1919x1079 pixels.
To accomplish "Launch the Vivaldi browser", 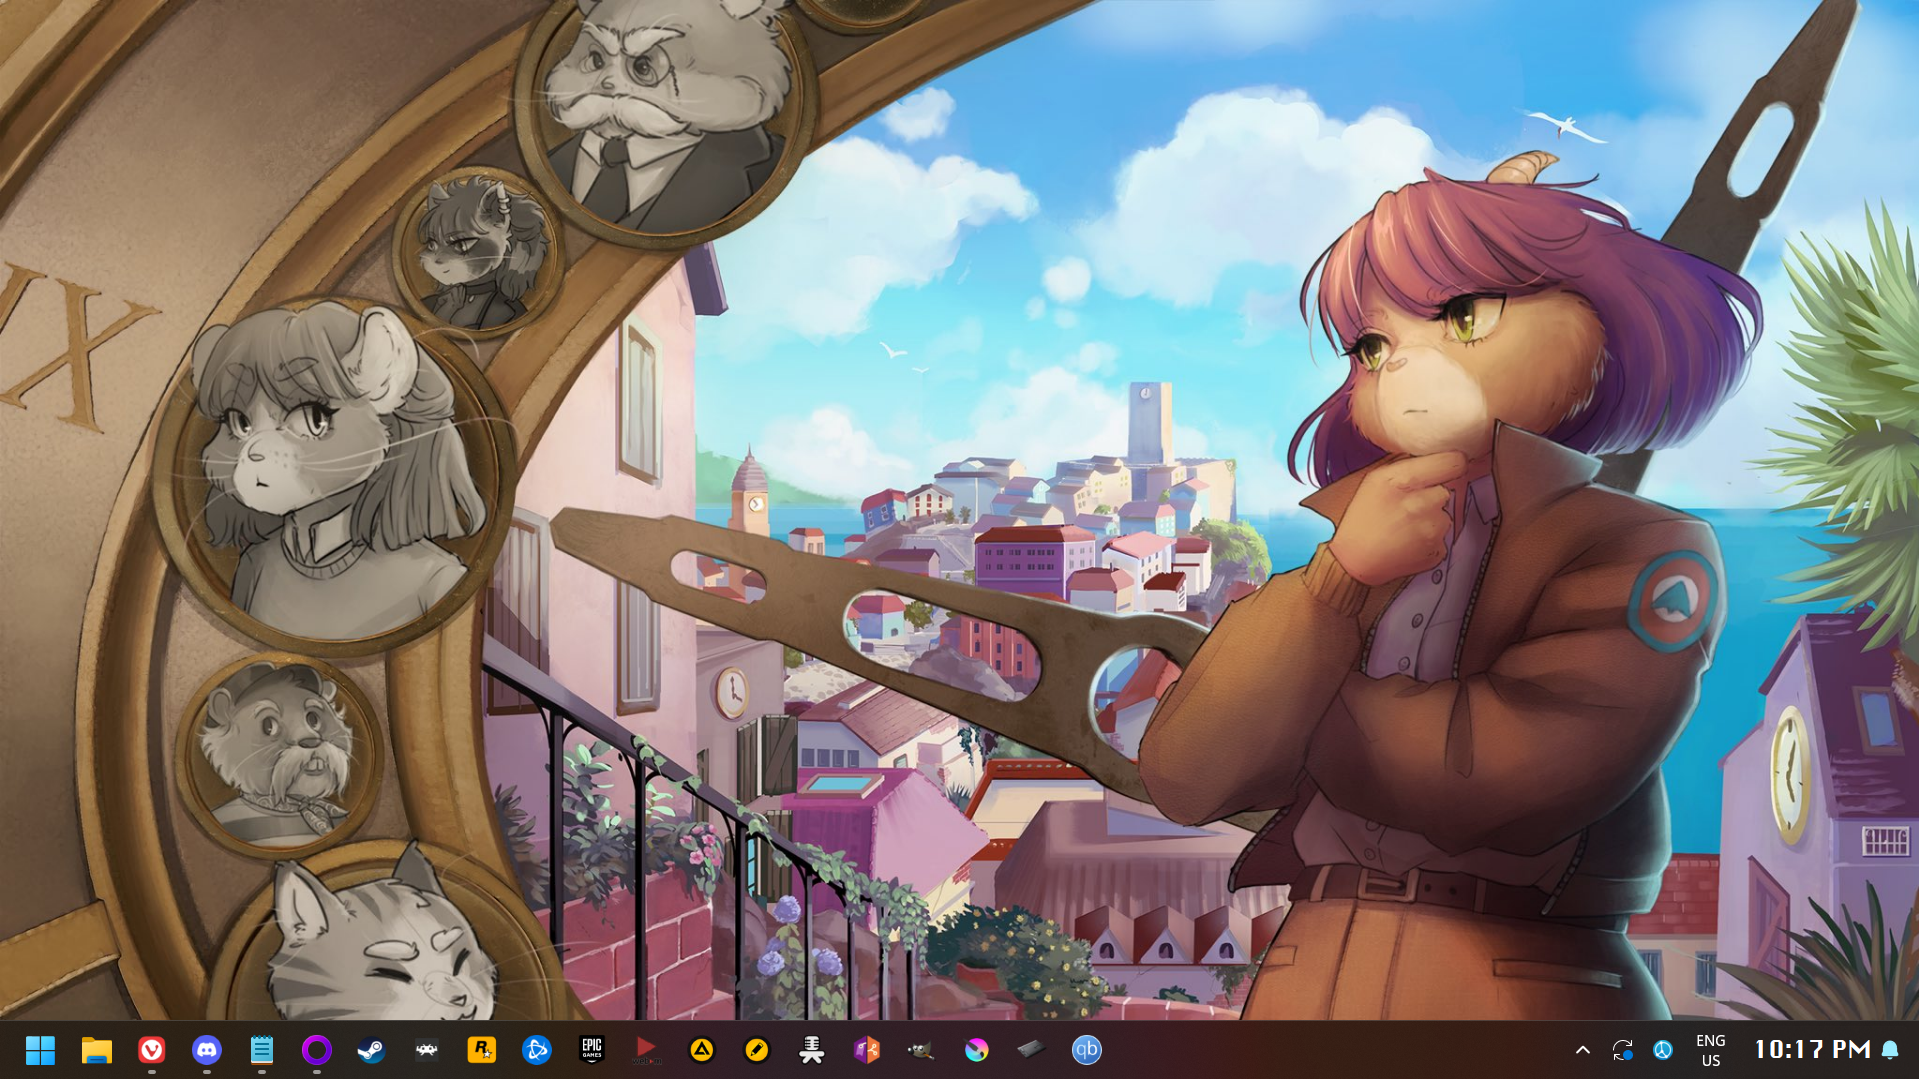I will (151, 1050).
